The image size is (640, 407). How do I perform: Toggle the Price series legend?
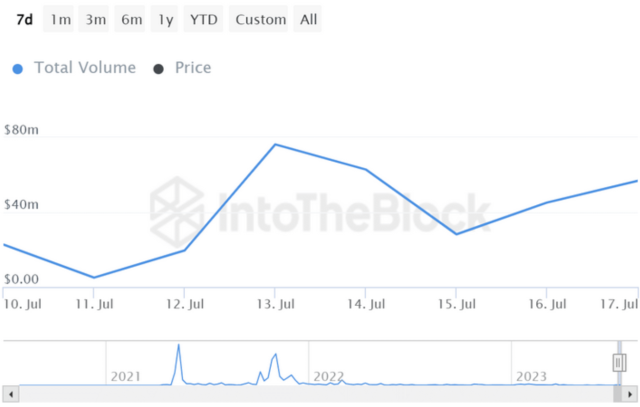tap(193, 68)
